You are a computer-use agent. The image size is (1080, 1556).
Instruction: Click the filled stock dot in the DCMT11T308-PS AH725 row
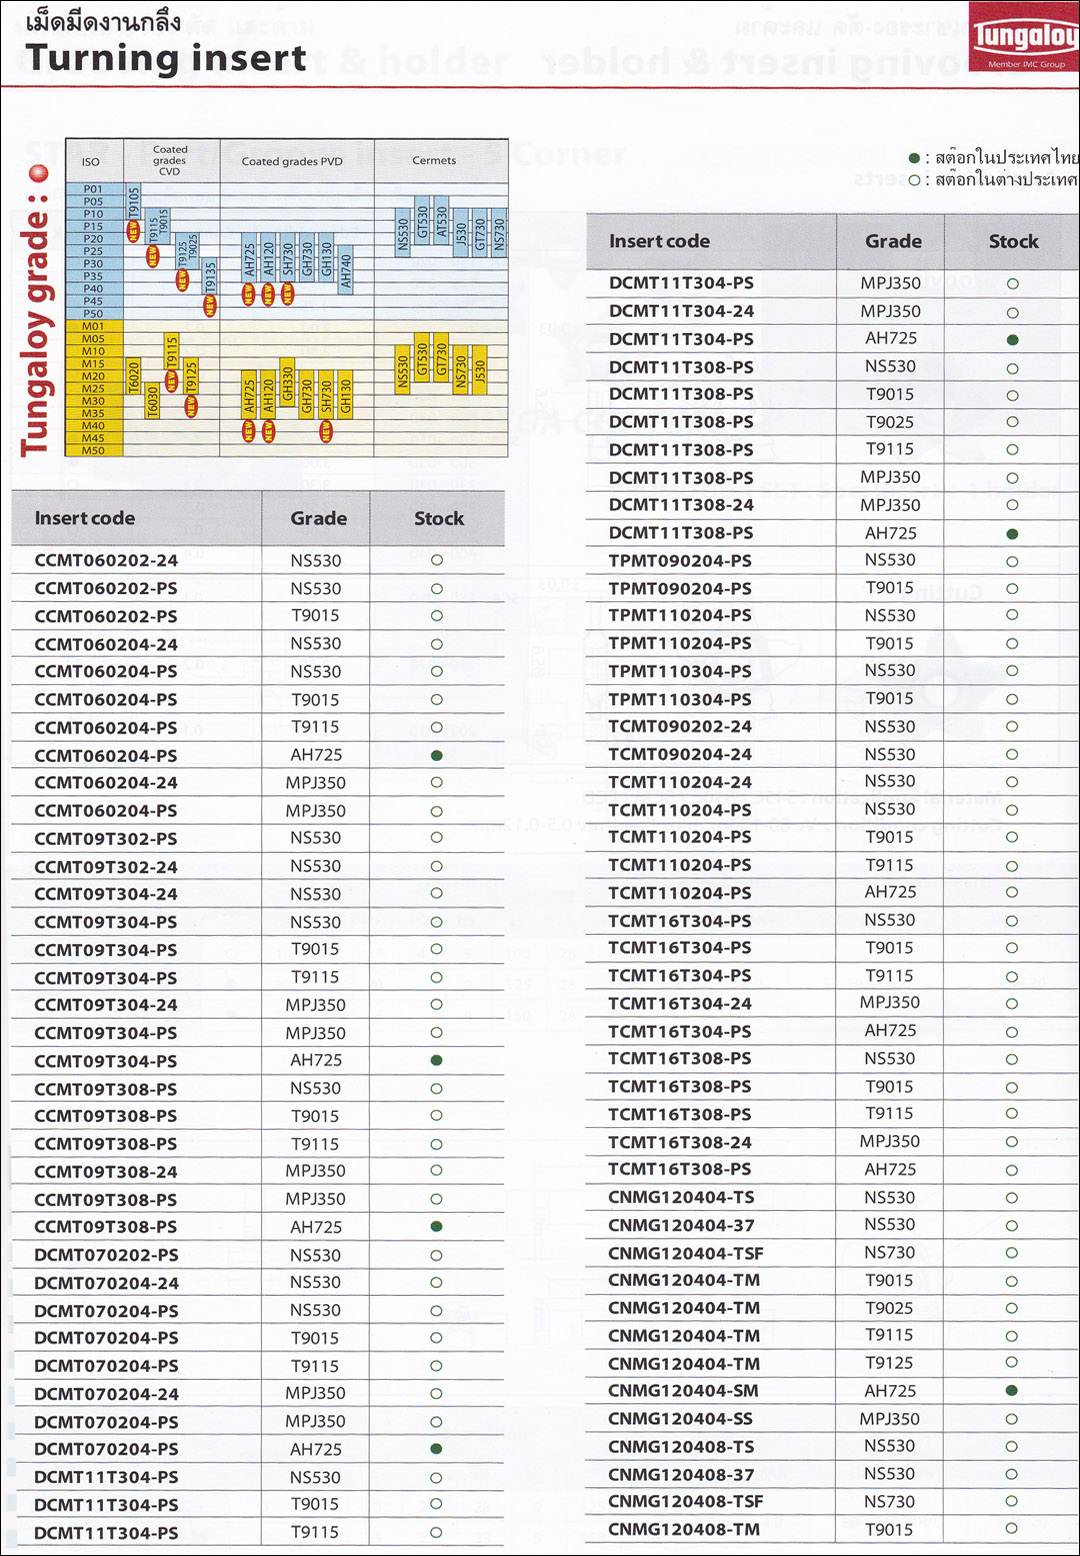point(1012,534)
